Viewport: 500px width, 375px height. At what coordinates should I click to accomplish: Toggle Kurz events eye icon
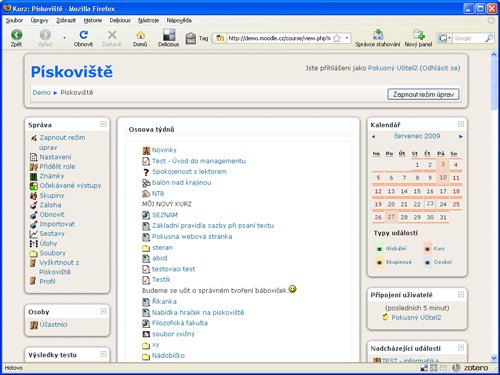tap(427, 249)
